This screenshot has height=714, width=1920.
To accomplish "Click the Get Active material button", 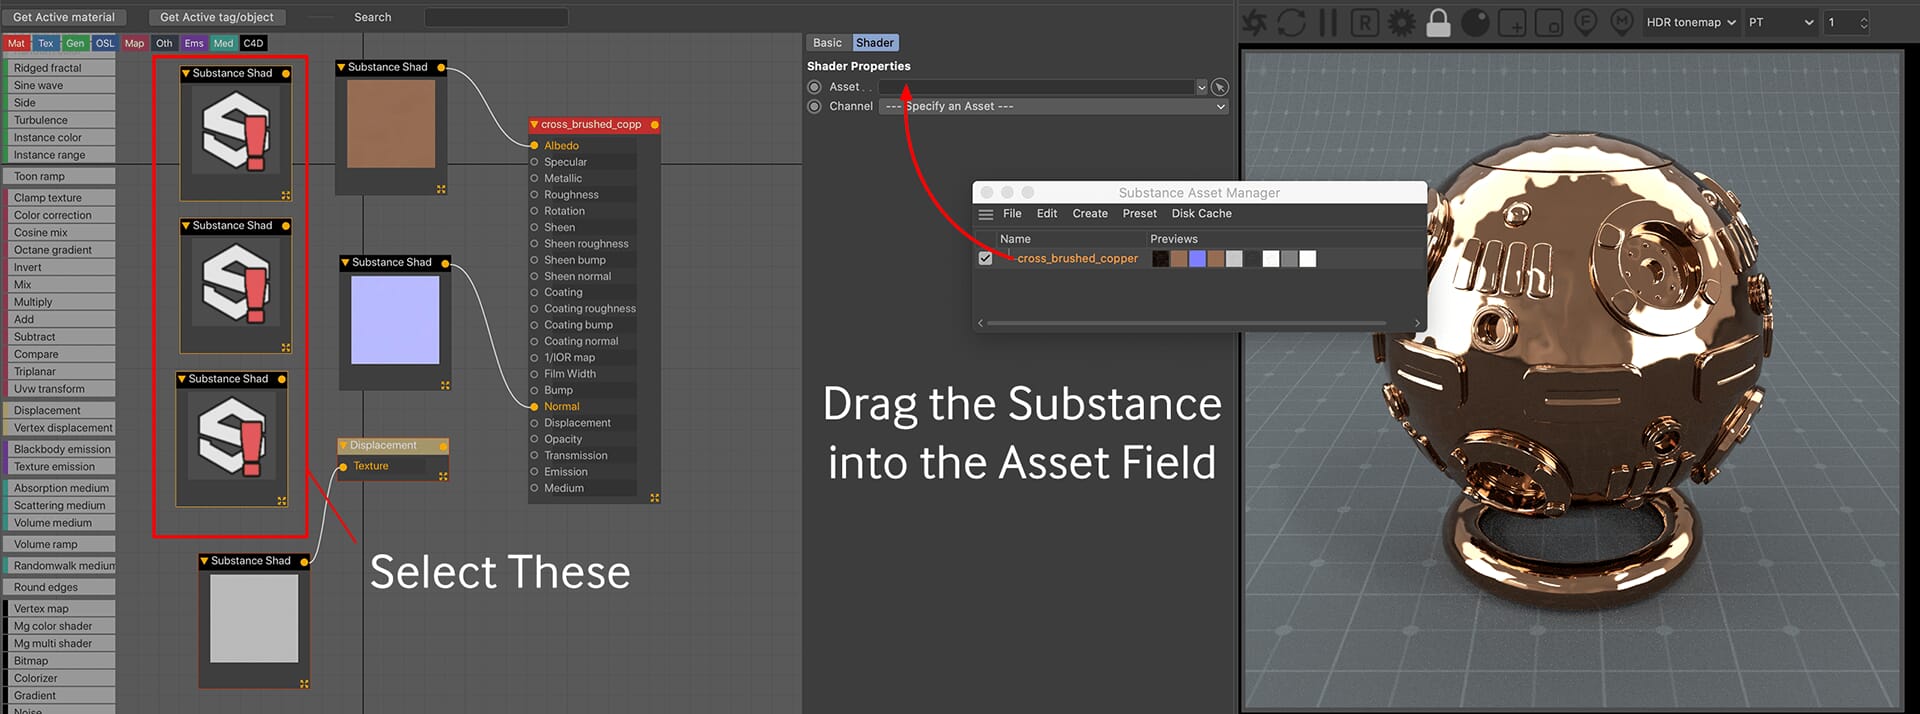I will [x=64, y=17].
